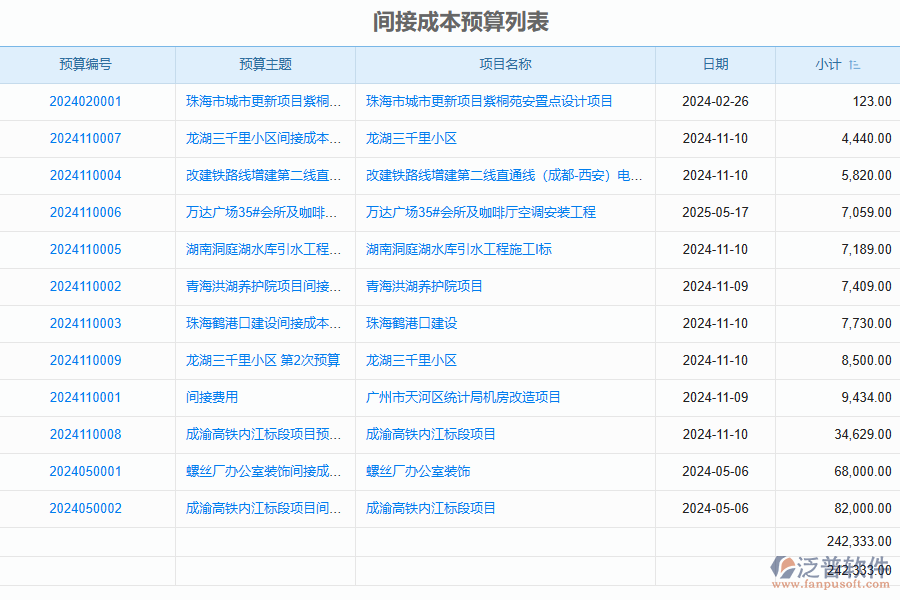Open project 广州市天河区统计局机房改造项目
The image size is (900, 600).
(463, 397)
